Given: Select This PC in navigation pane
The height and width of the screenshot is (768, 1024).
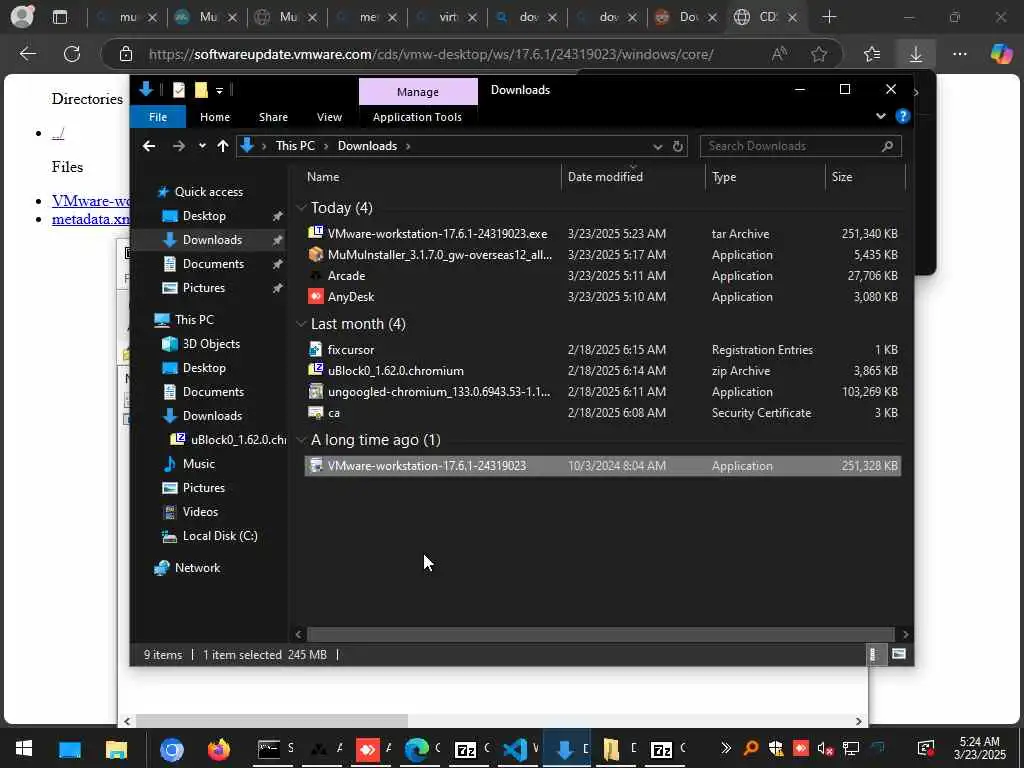Looking at the screenshot, I should click(193, 320).
